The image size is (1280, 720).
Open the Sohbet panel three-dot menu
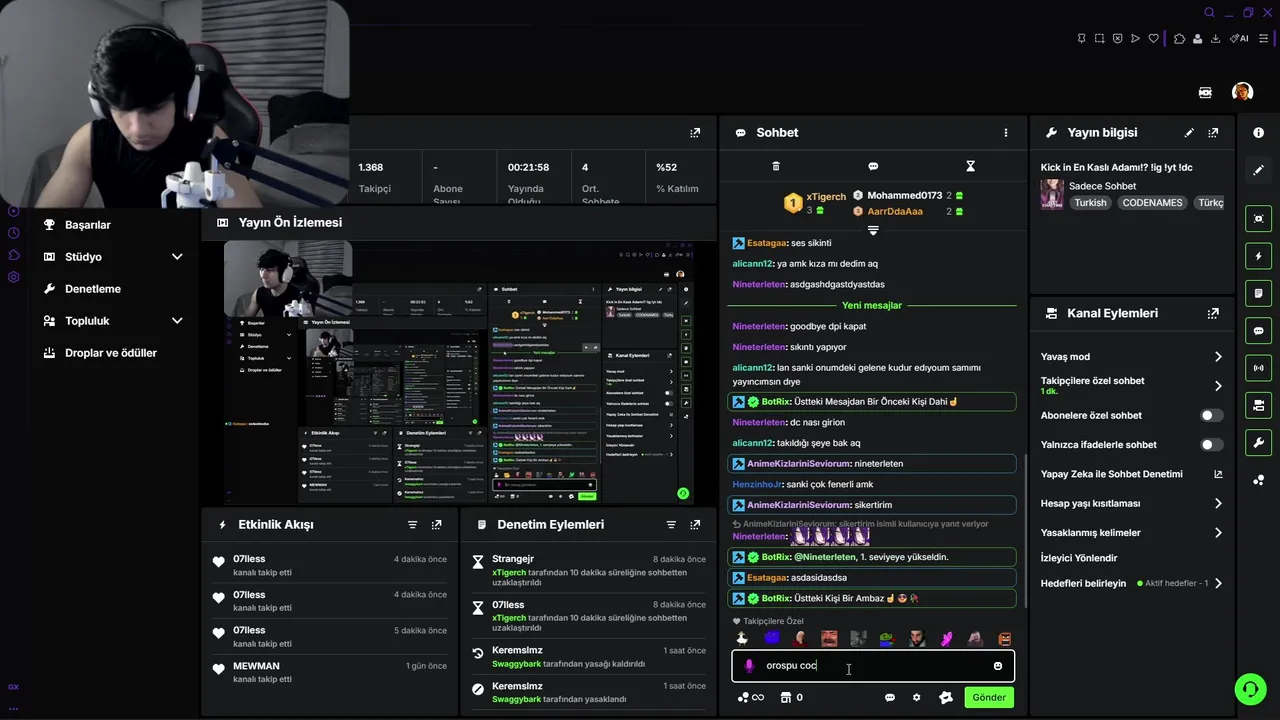(1006, 132)
